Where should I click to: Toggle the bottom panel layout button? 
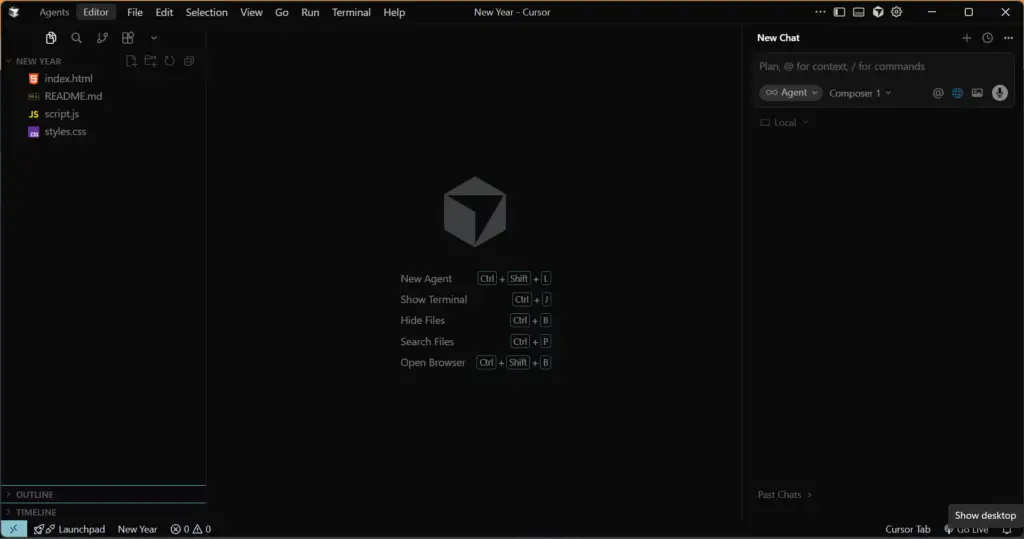click(858, 12)
